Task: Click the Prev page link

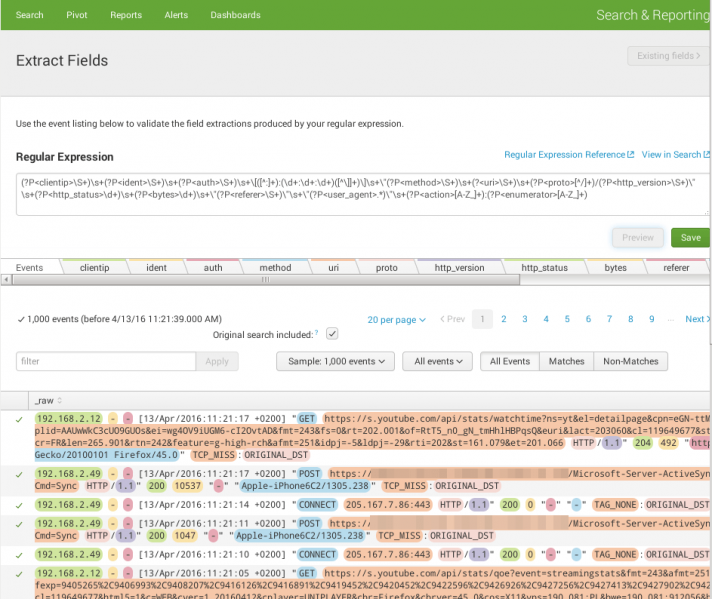Action: click(x=453, y=319)
